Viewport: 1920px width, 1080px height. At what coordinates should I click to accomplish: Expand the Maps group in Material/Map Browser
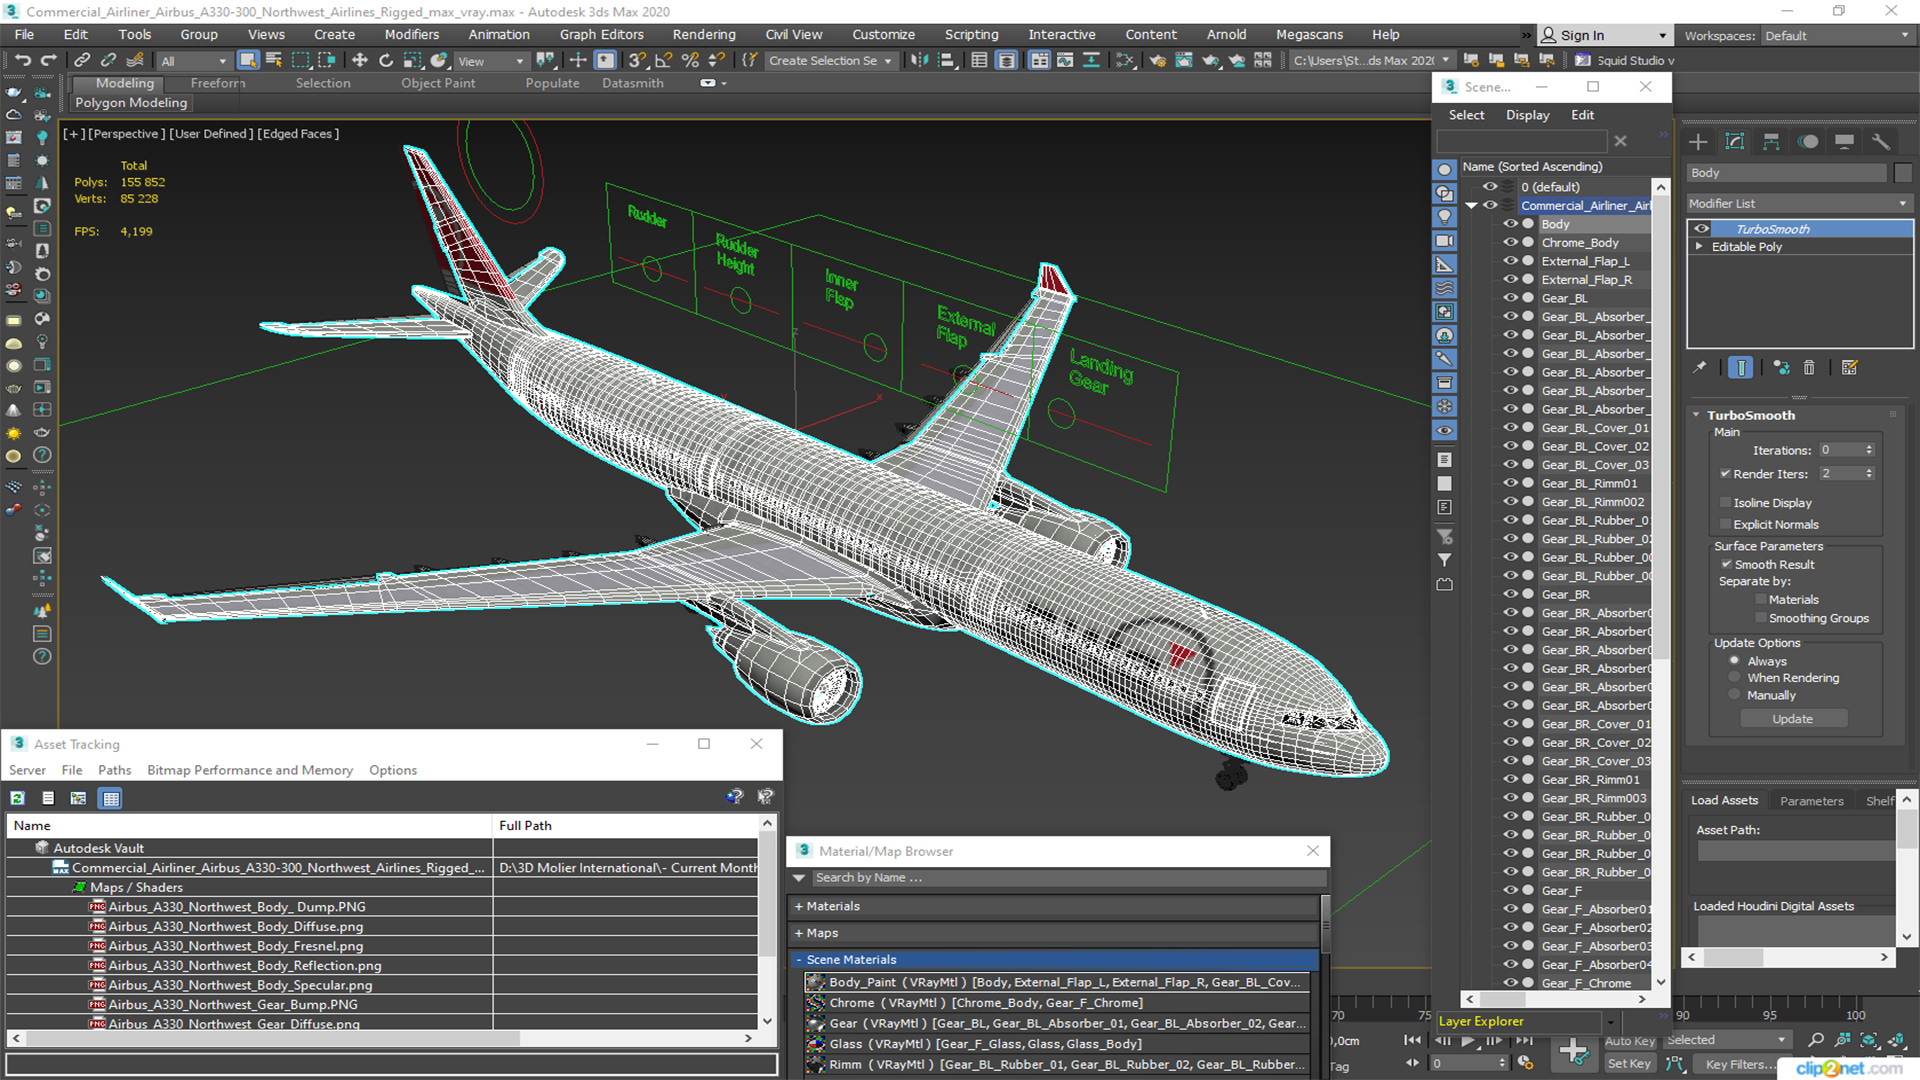799,933
